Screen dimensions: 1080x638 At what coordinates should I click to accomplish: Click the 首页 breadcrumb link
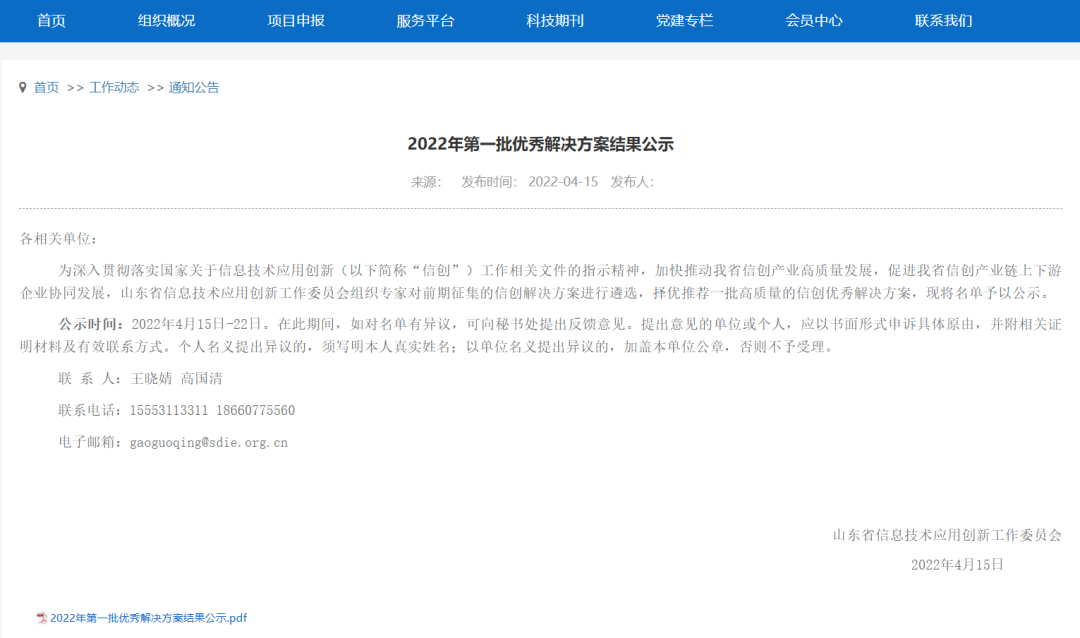coord(46,87)
